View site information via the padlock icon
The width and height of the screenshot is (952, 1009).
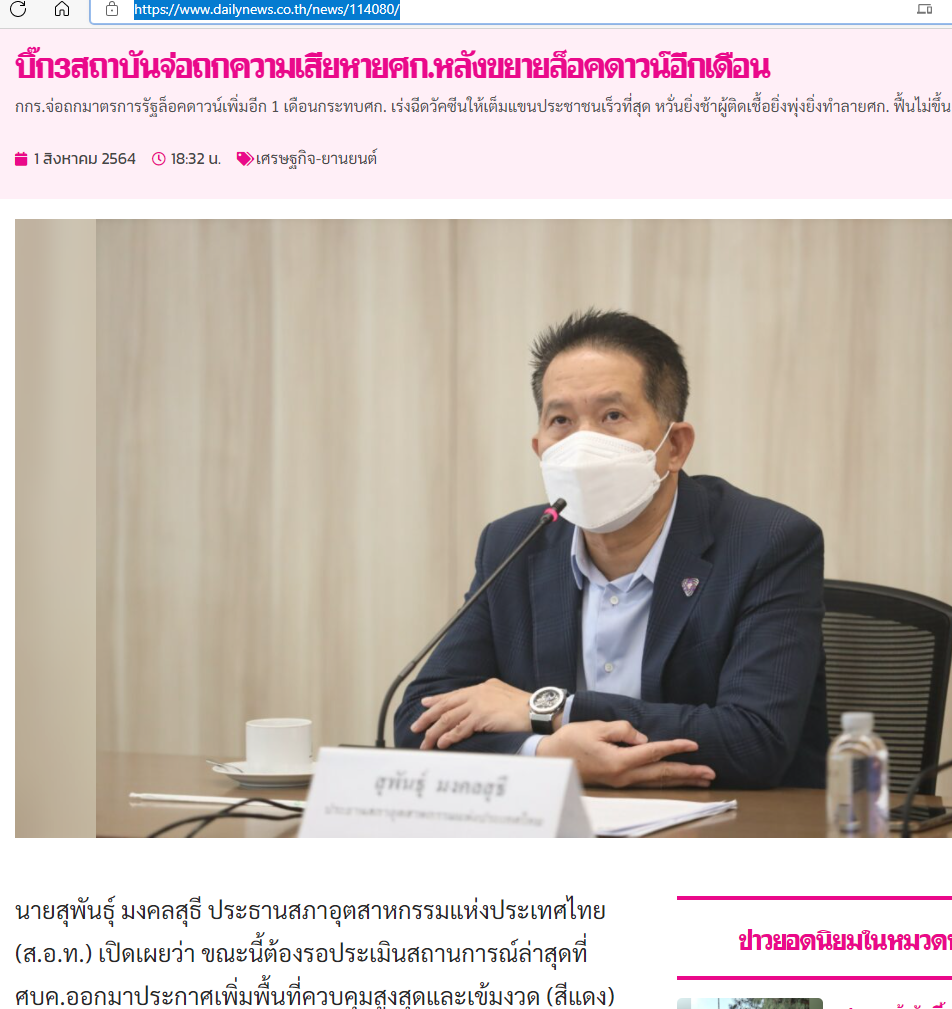112,9
